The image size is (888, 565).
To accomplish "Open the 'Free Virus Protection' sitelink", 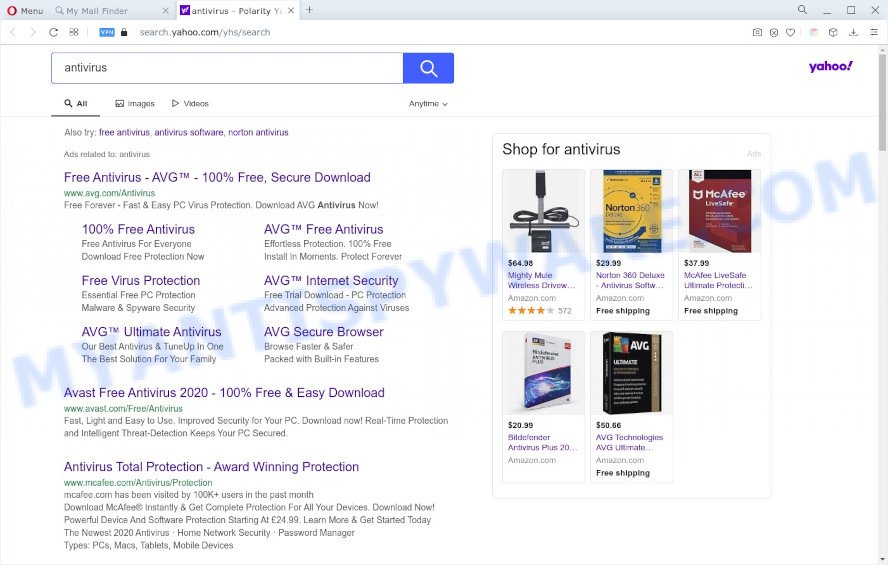I will (x=140, y=281).
